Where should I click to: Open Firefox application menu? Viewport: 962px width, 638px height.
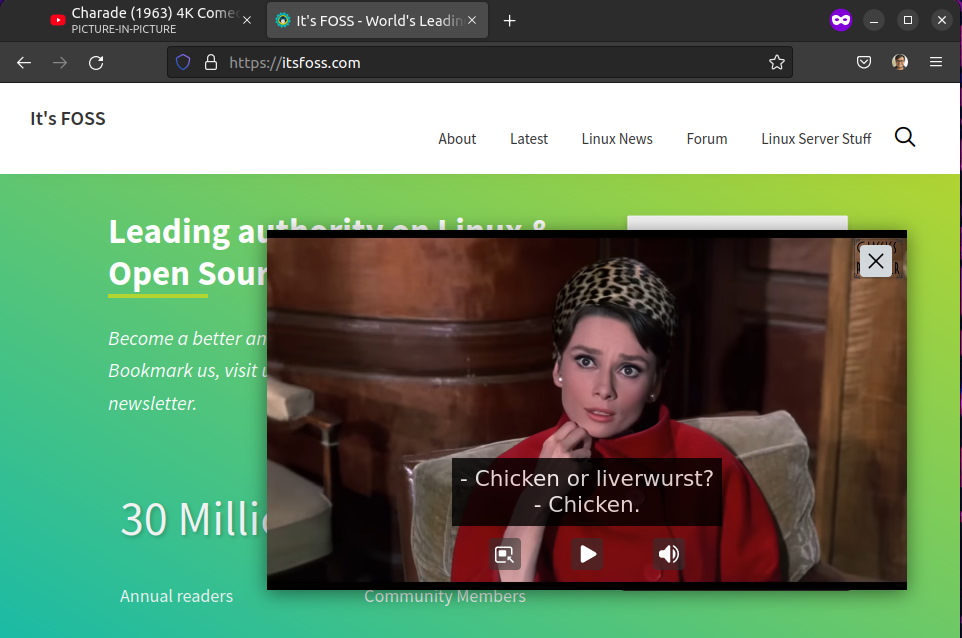tap(936, 62)
